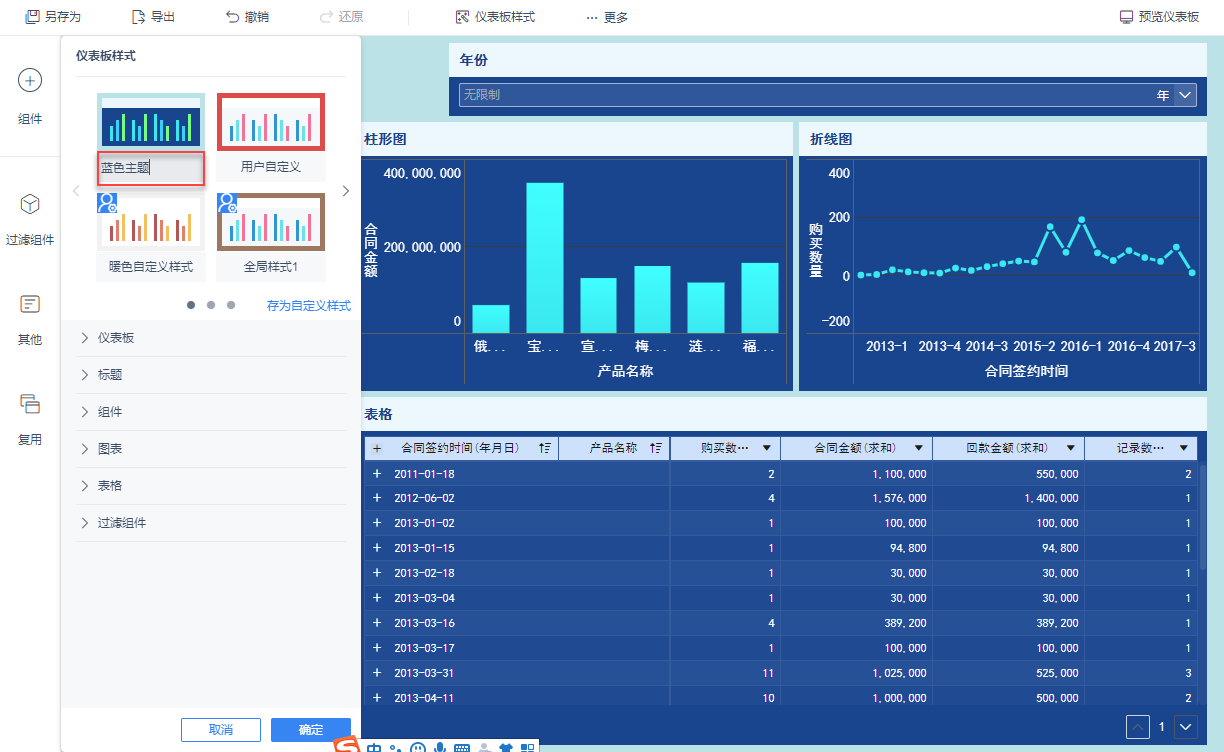
Task: Click the 组件 add component icon
Action: pos(30,81)
